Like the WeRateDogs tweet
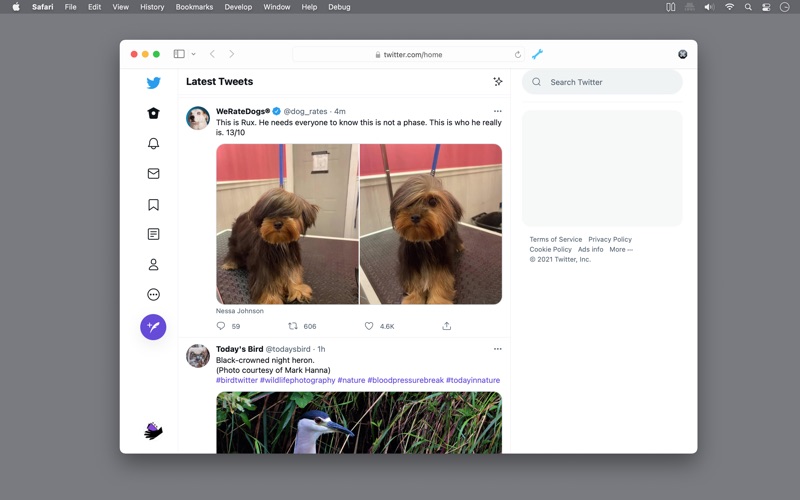 pyautogui.click(x=369, y=326)
